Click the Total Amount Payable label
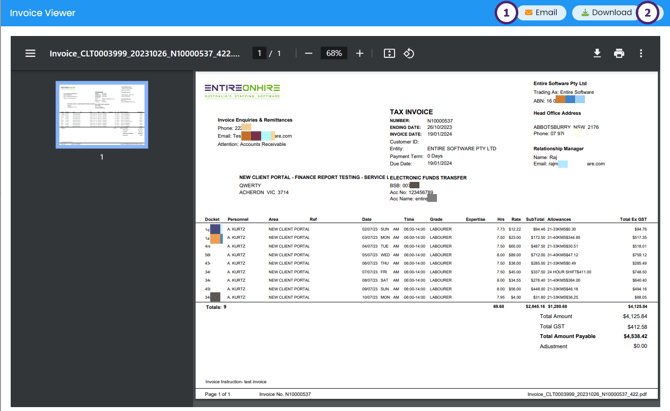The width and height of the screenshot is (670, 411). [567, 336]
